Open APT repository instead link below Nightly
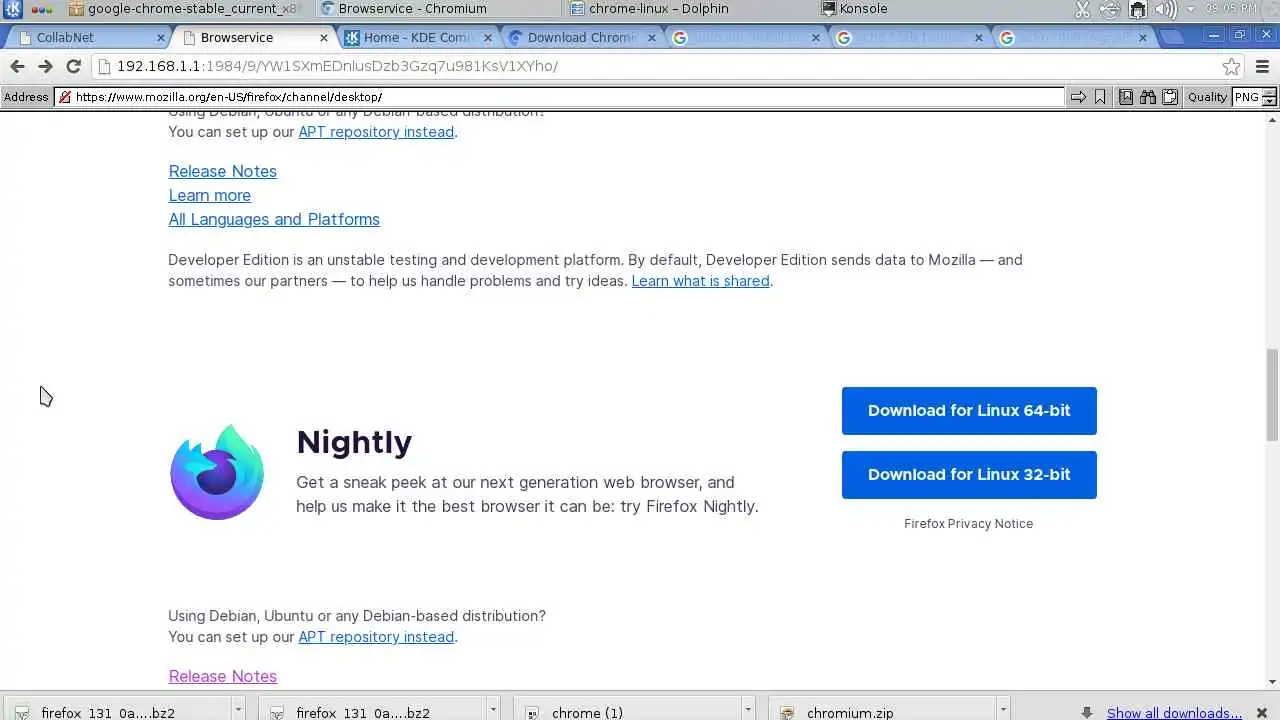This screenshot has width=1280, height=720. [376, 637]
